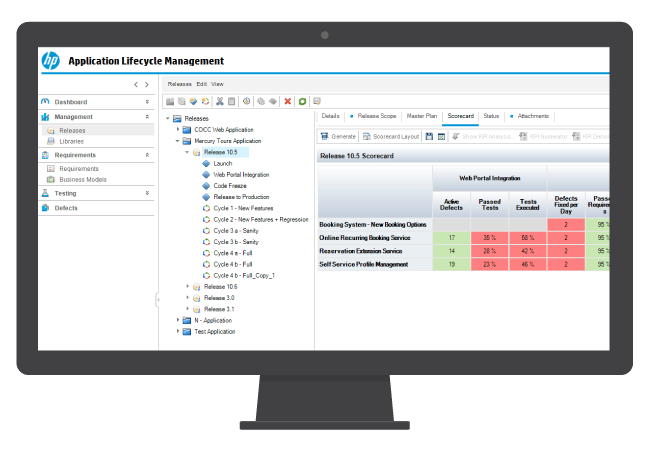Screen dimensions: 650x450
Task: Collapse the Mercury Tours Application folder
Action: pos(177,141)
